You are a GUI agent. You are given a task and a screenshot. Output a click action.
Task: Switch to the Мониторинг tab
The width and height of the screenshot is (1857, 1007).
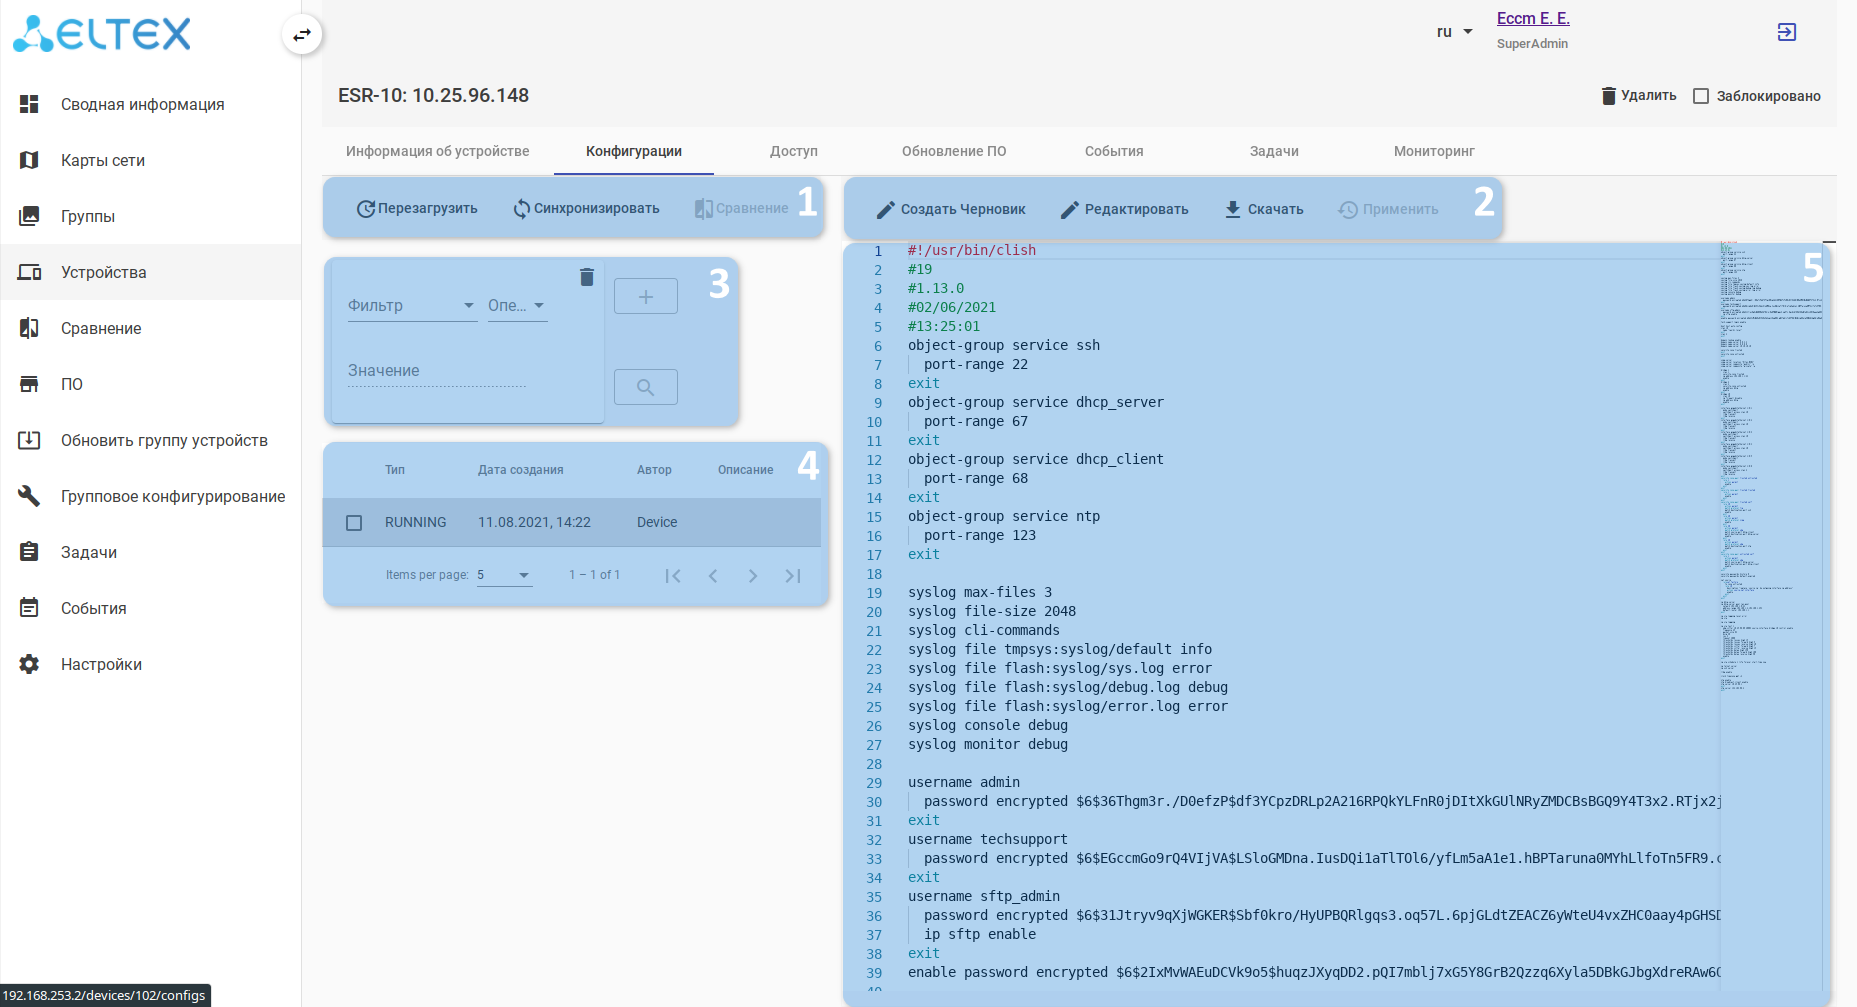(x=1434, y=151)
